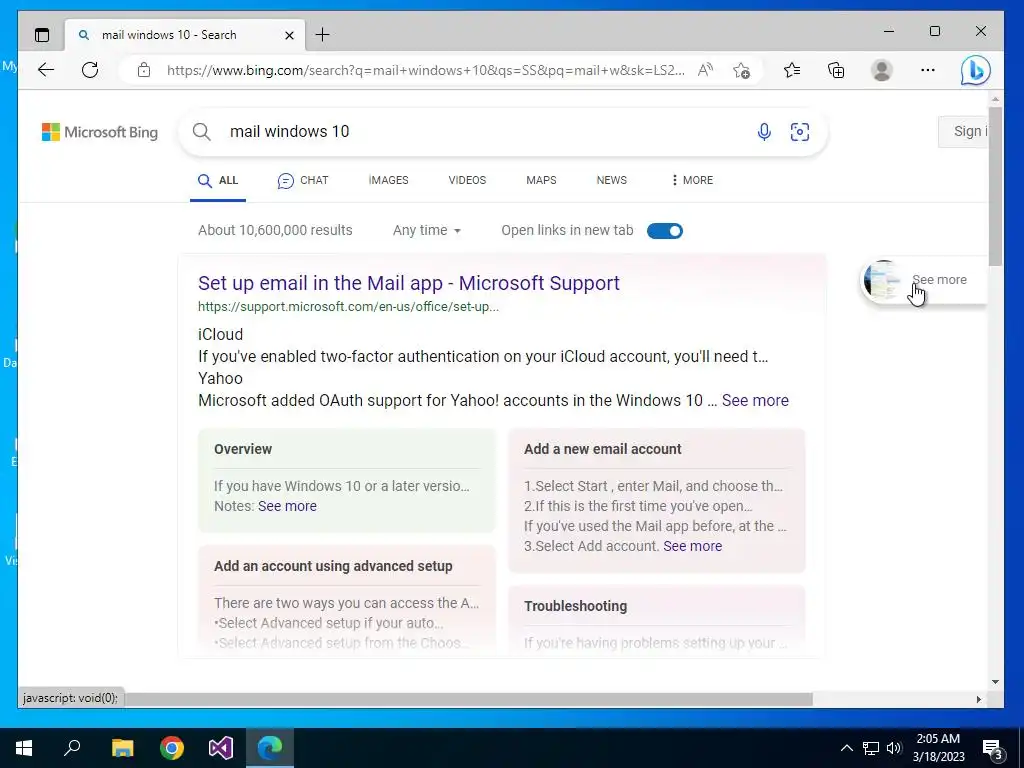Viewport: 1024px width, 768px height.
Task: Switch to the VIDEOS tab
Action: (467, 180)
